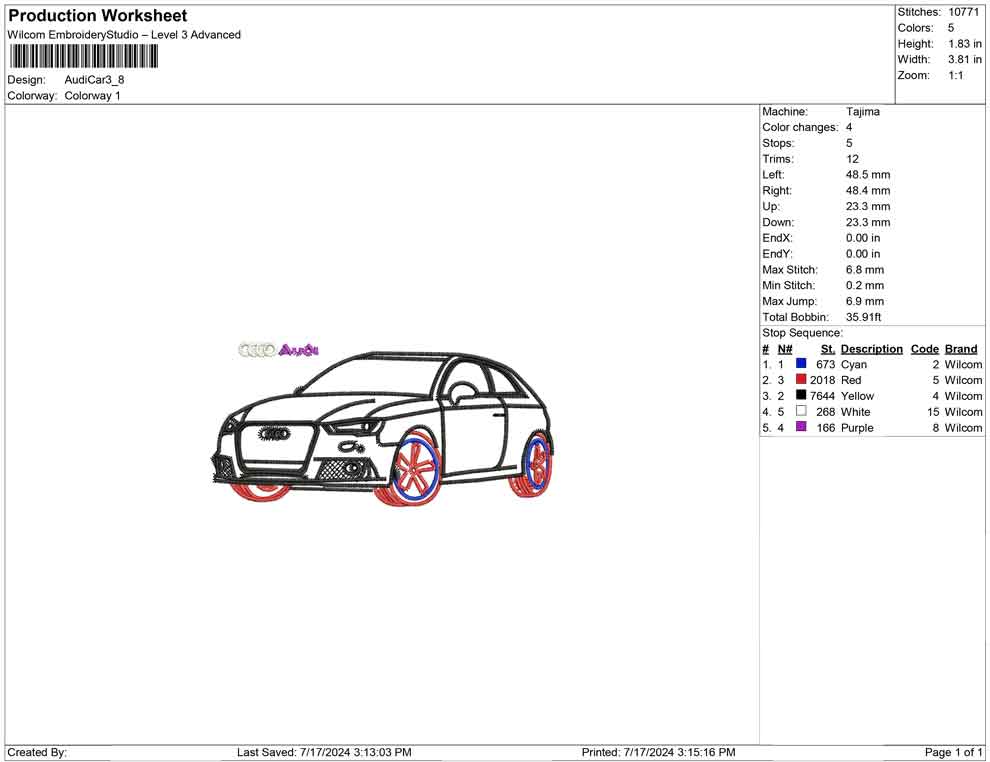
Task: Click the Max Stitch value '6.8 mm'
Action: pyautogui.click(x=865, y=270)
